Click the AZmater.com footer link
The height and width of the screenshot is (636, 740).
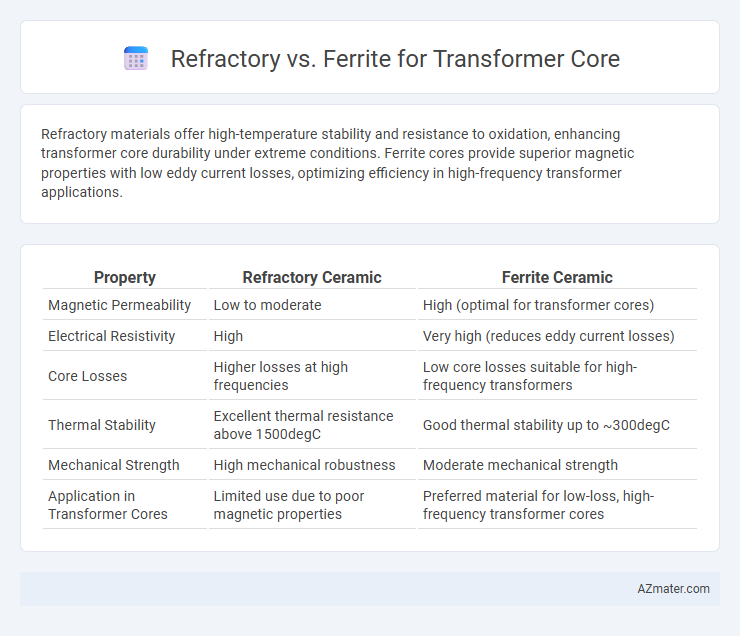[x=673, y=589]
